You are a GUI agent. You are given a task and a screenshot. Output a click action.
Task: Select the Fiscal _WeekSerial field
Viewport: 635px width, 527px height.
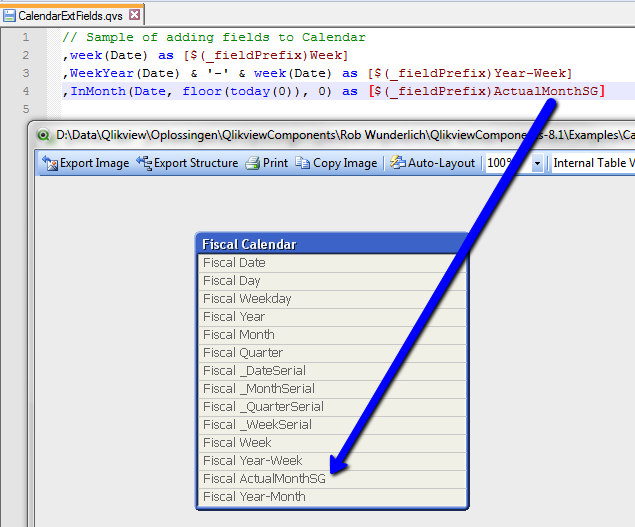[x=332, y=425]
